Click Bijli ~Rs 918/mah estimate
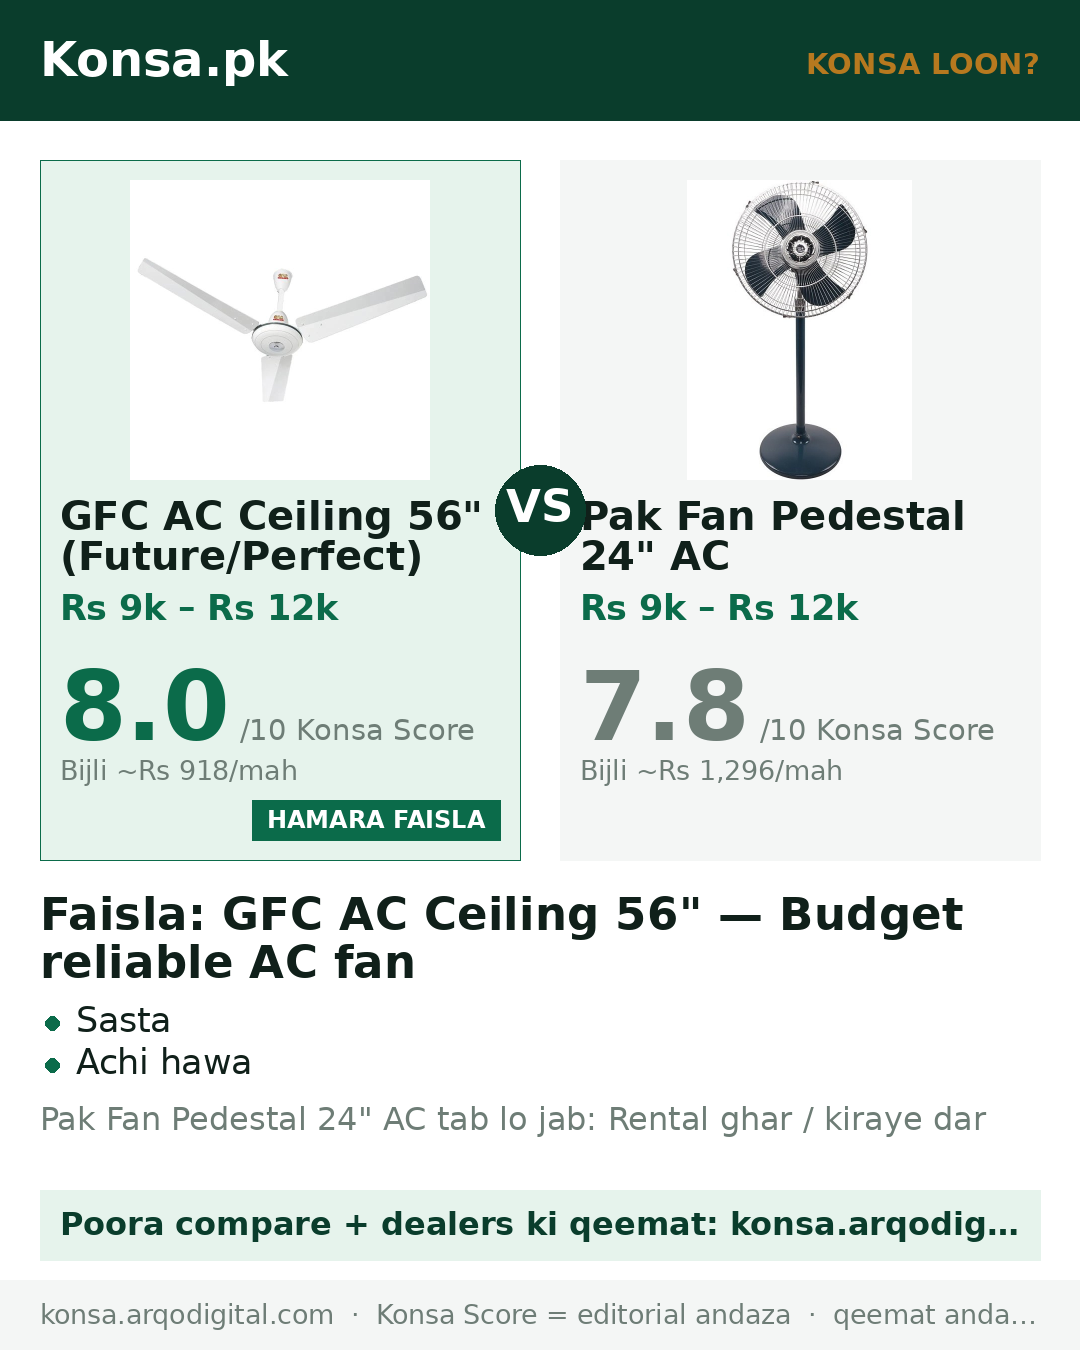Image resolution: width=1080 pixels, height=1350 pixels. (x=179, y=771)
